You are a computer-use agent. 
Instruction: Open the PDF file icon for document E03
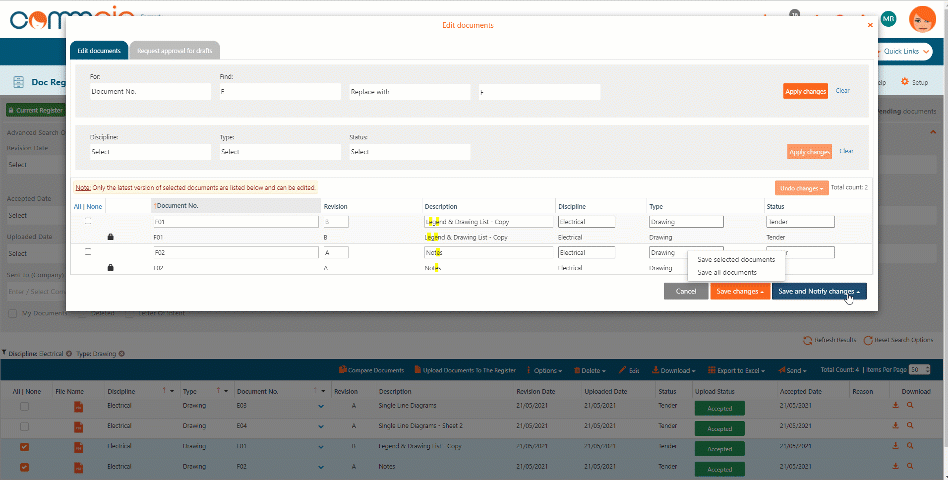point(78,407)
